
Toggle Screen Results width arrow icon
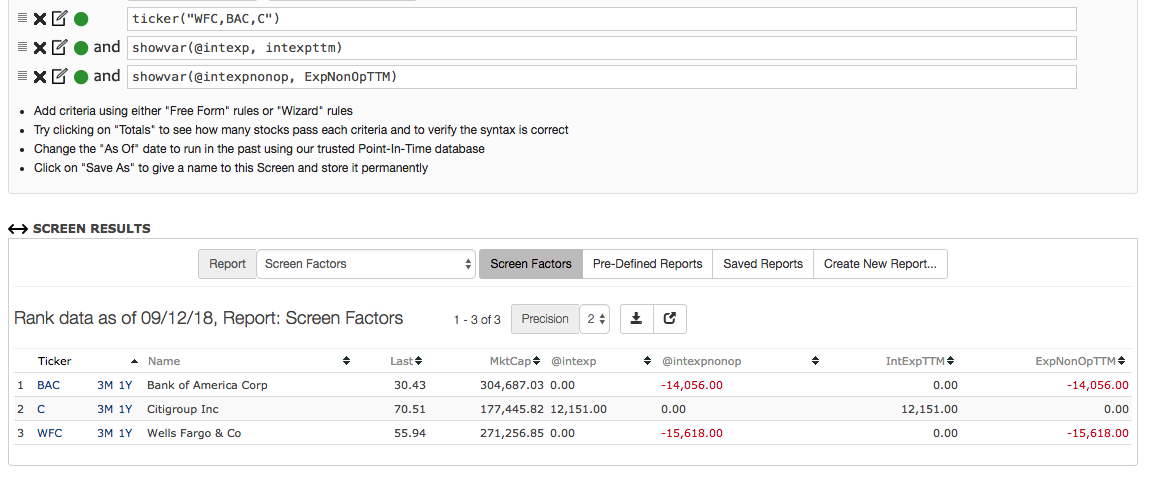pos(18,229)
